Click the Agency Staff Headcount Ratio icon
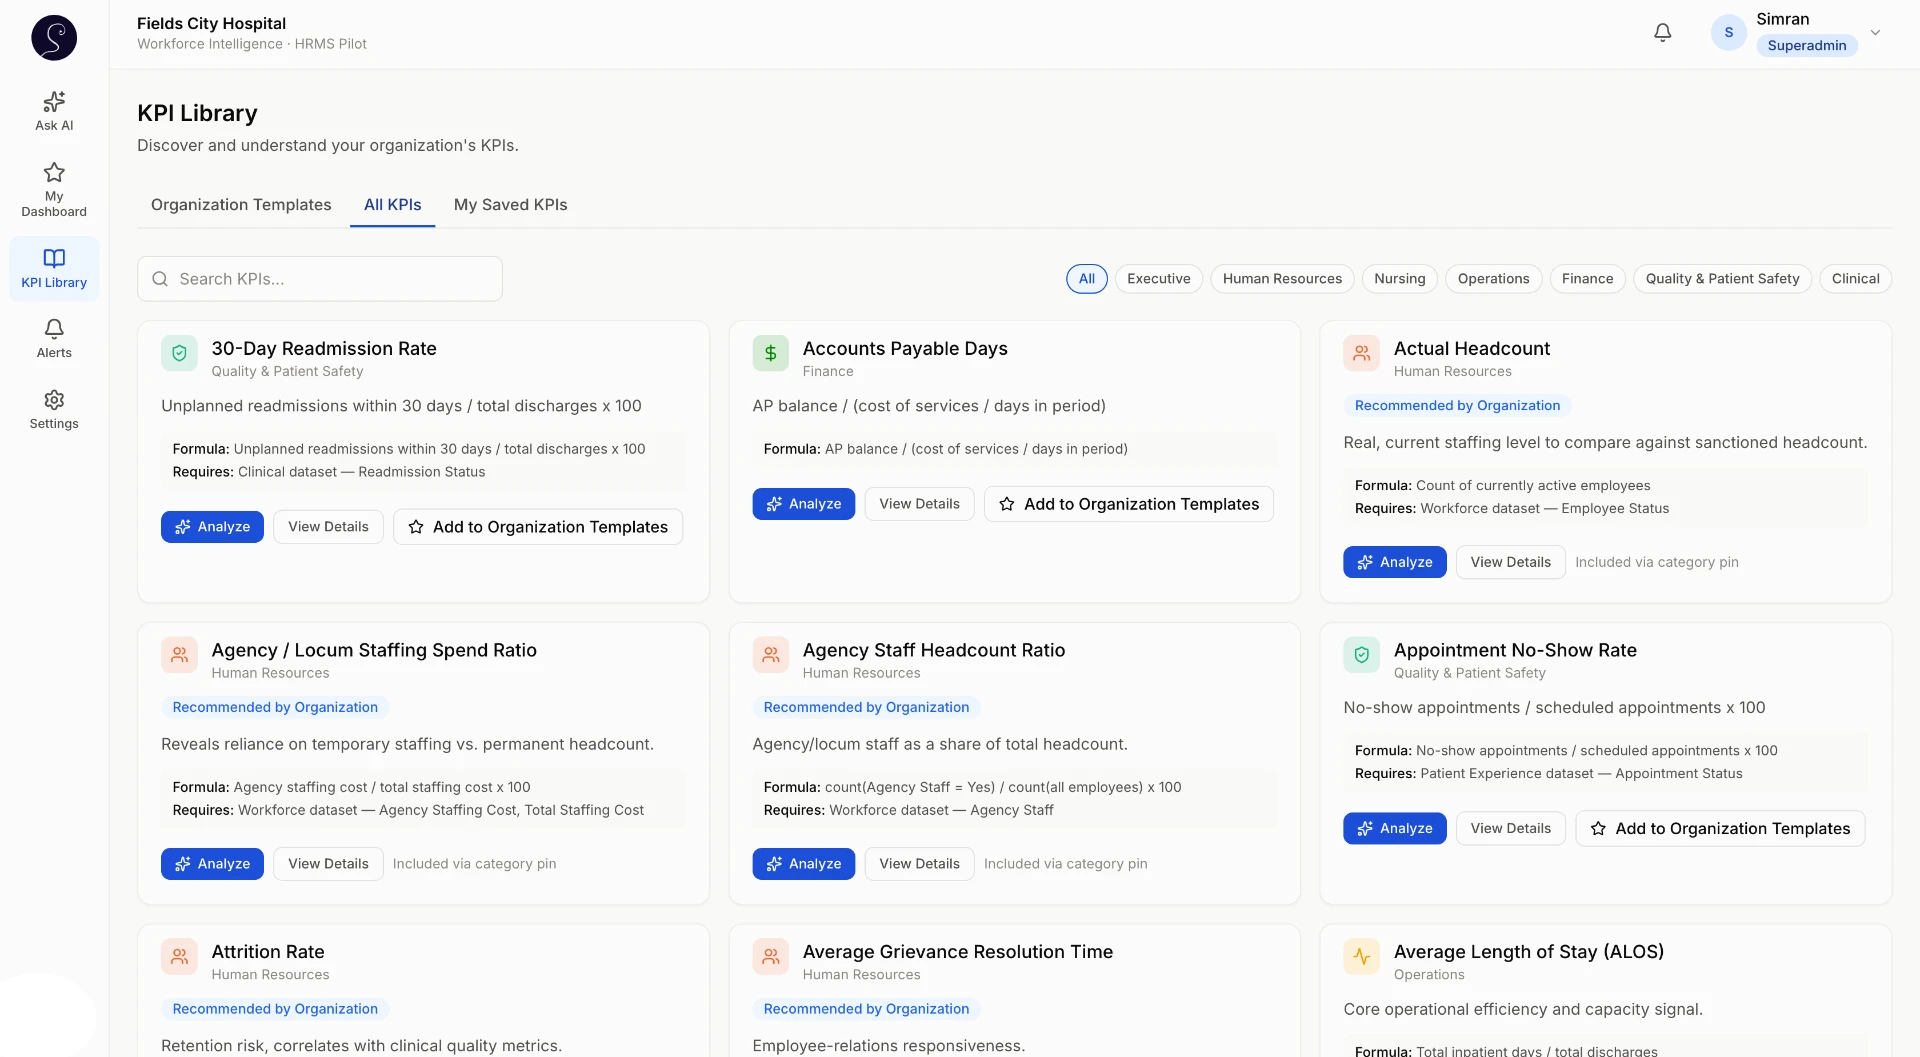This screenshot has height=1057, width=1920. click(770, 655)
